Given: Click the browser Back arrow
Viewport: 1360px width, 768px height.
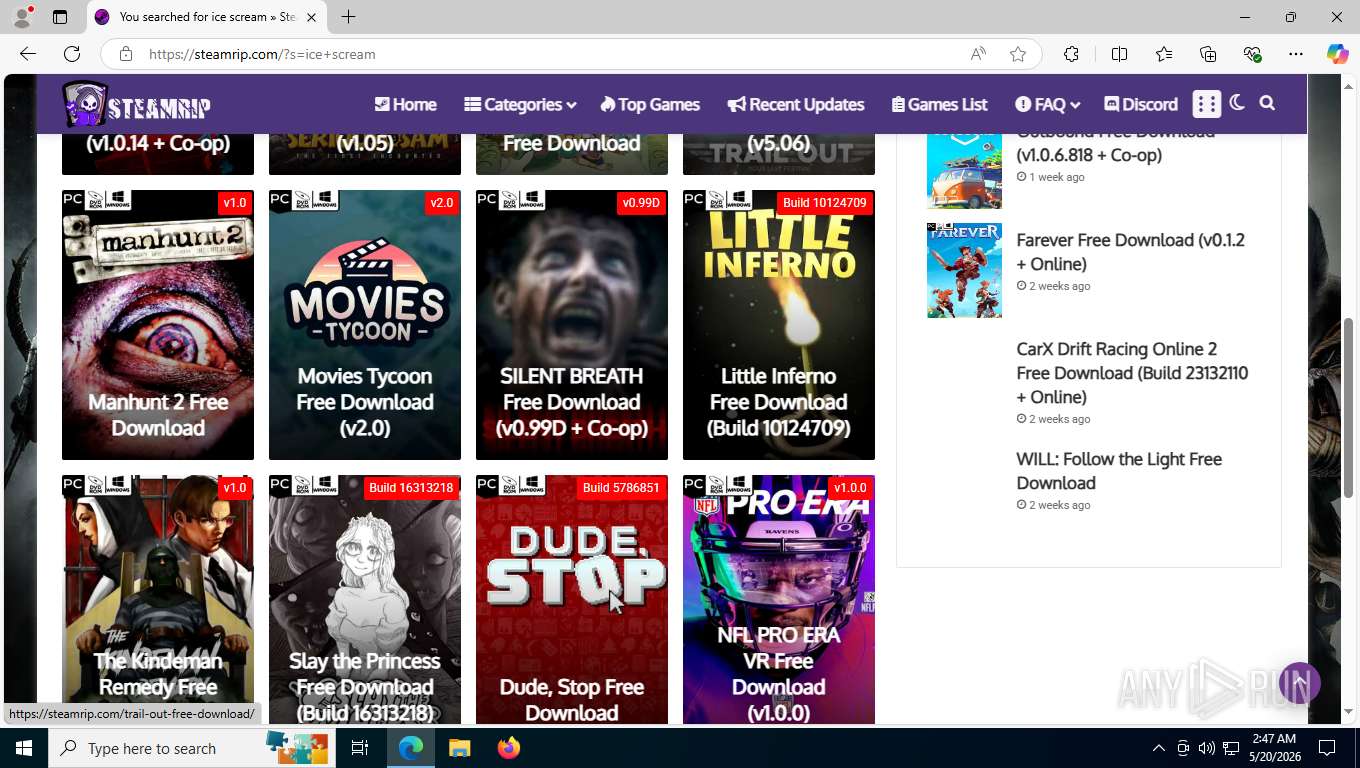Looking at the screenshot, I should [x=28, y=54].
